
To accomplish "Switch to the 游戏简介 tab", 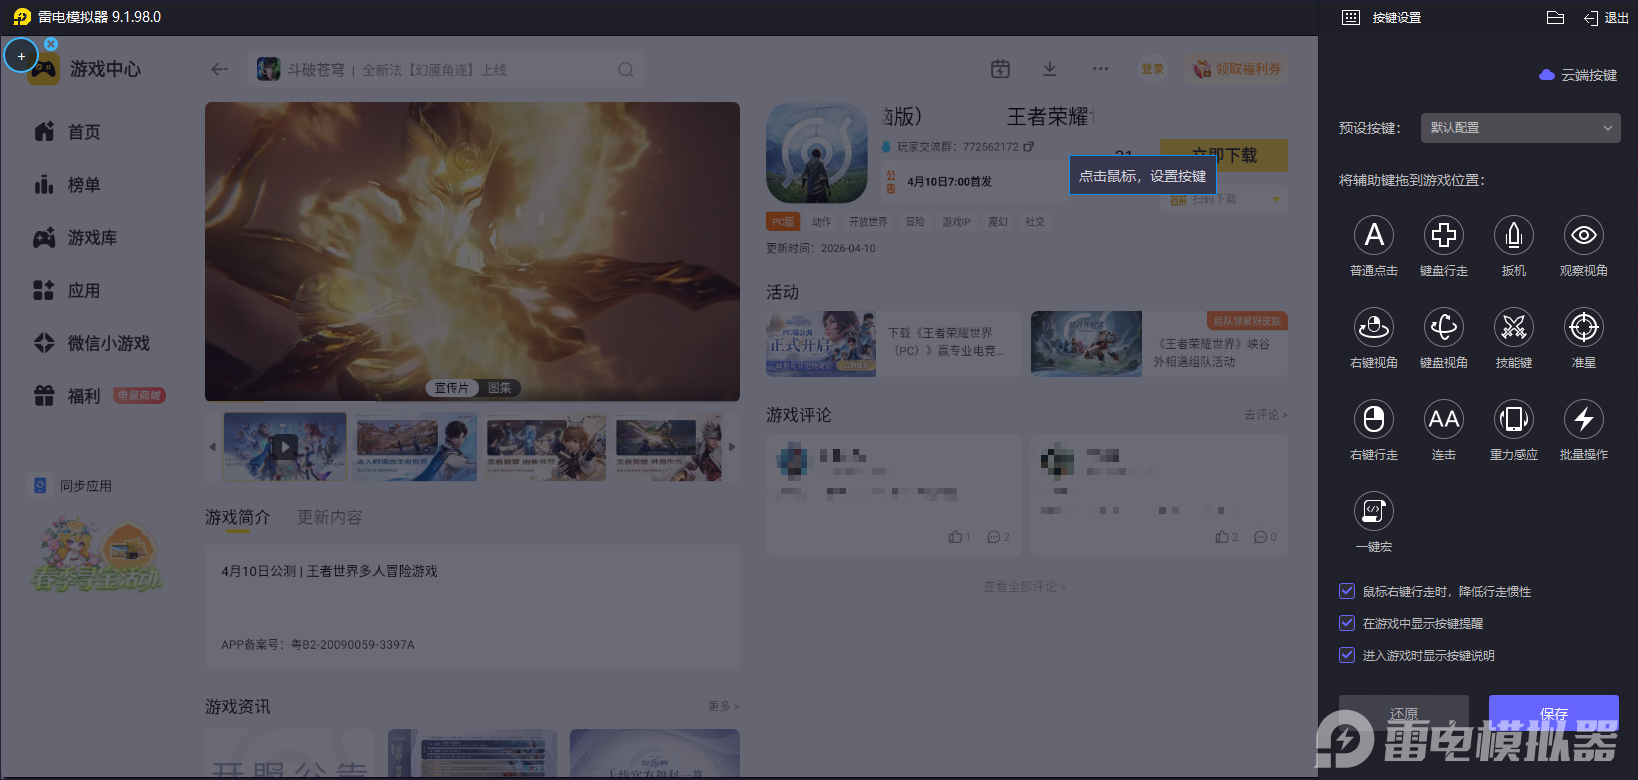I will pos(238,517).
